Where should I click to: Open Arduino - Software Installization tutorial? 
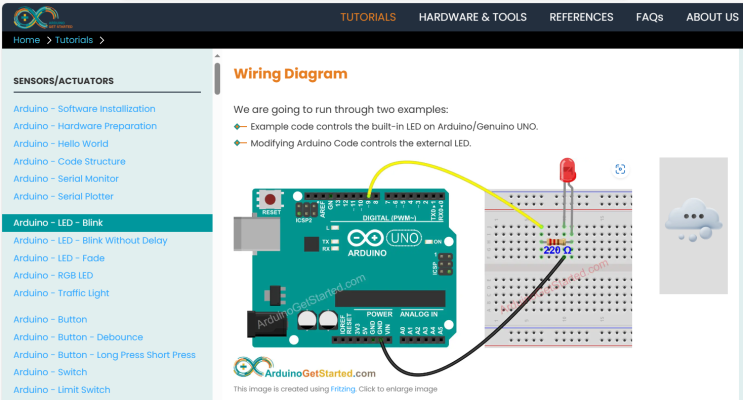pos(84,109)
